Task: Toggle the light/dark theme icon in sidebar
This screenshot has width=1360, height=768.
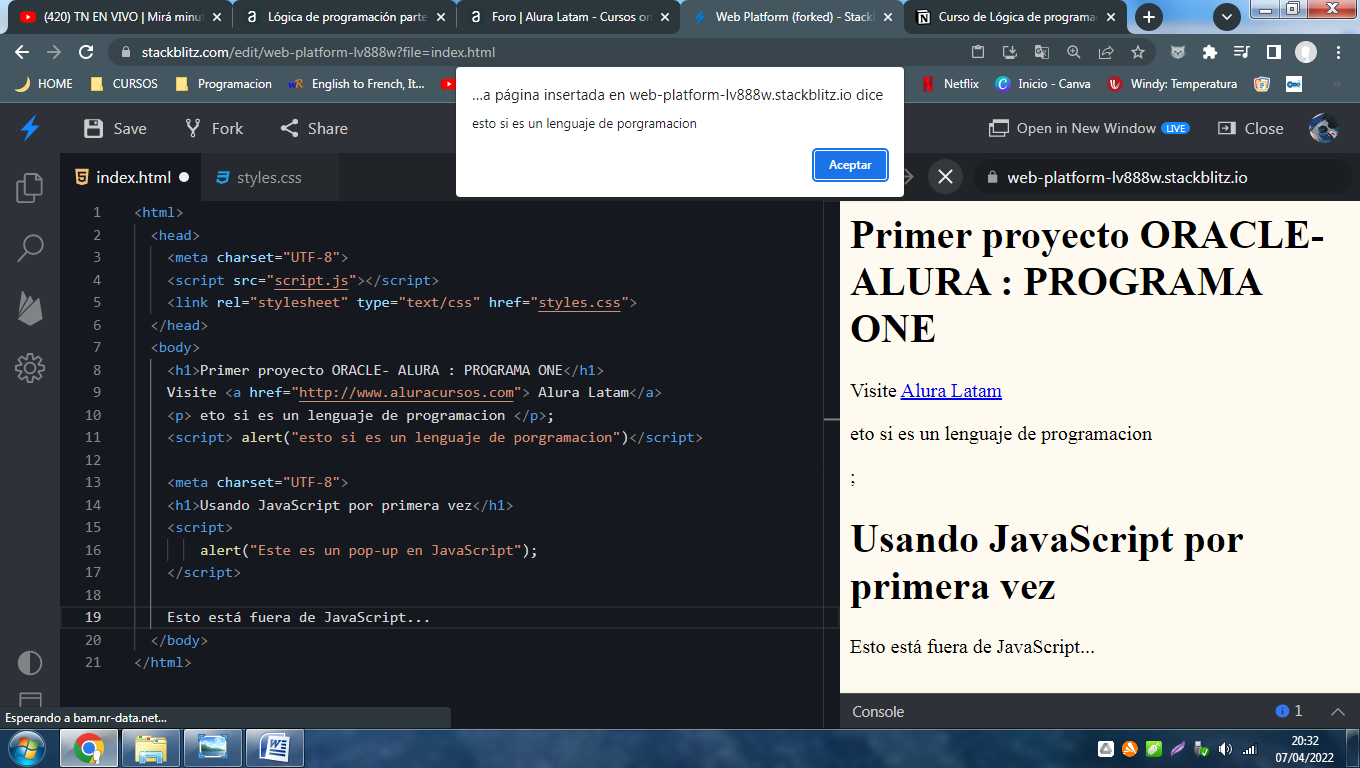Action: tap(30, 662)
